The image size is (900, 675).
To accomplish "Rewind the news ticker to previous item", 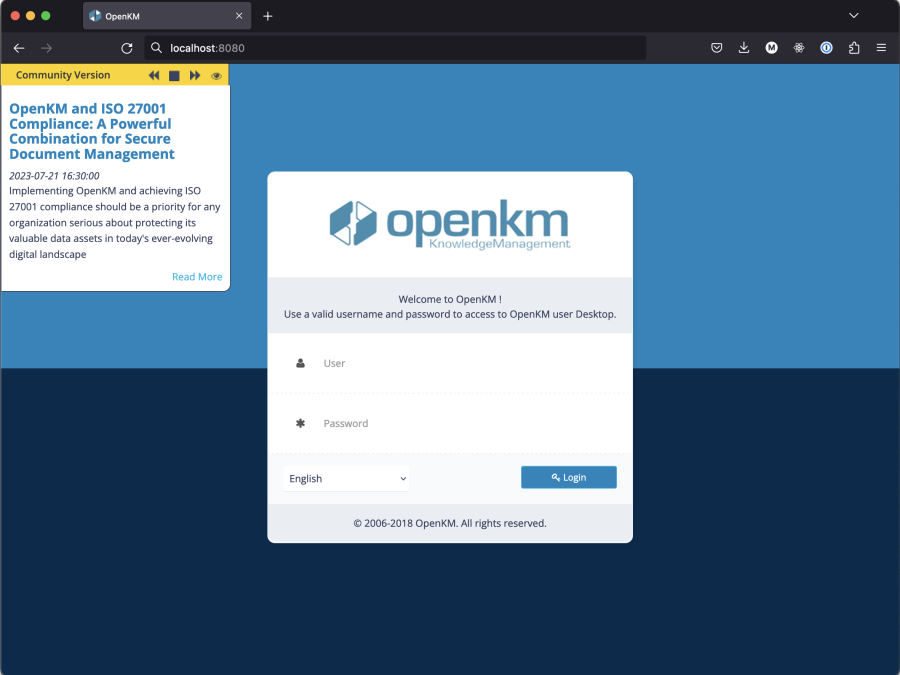I will pyautogui.click(x=154, y=75).
